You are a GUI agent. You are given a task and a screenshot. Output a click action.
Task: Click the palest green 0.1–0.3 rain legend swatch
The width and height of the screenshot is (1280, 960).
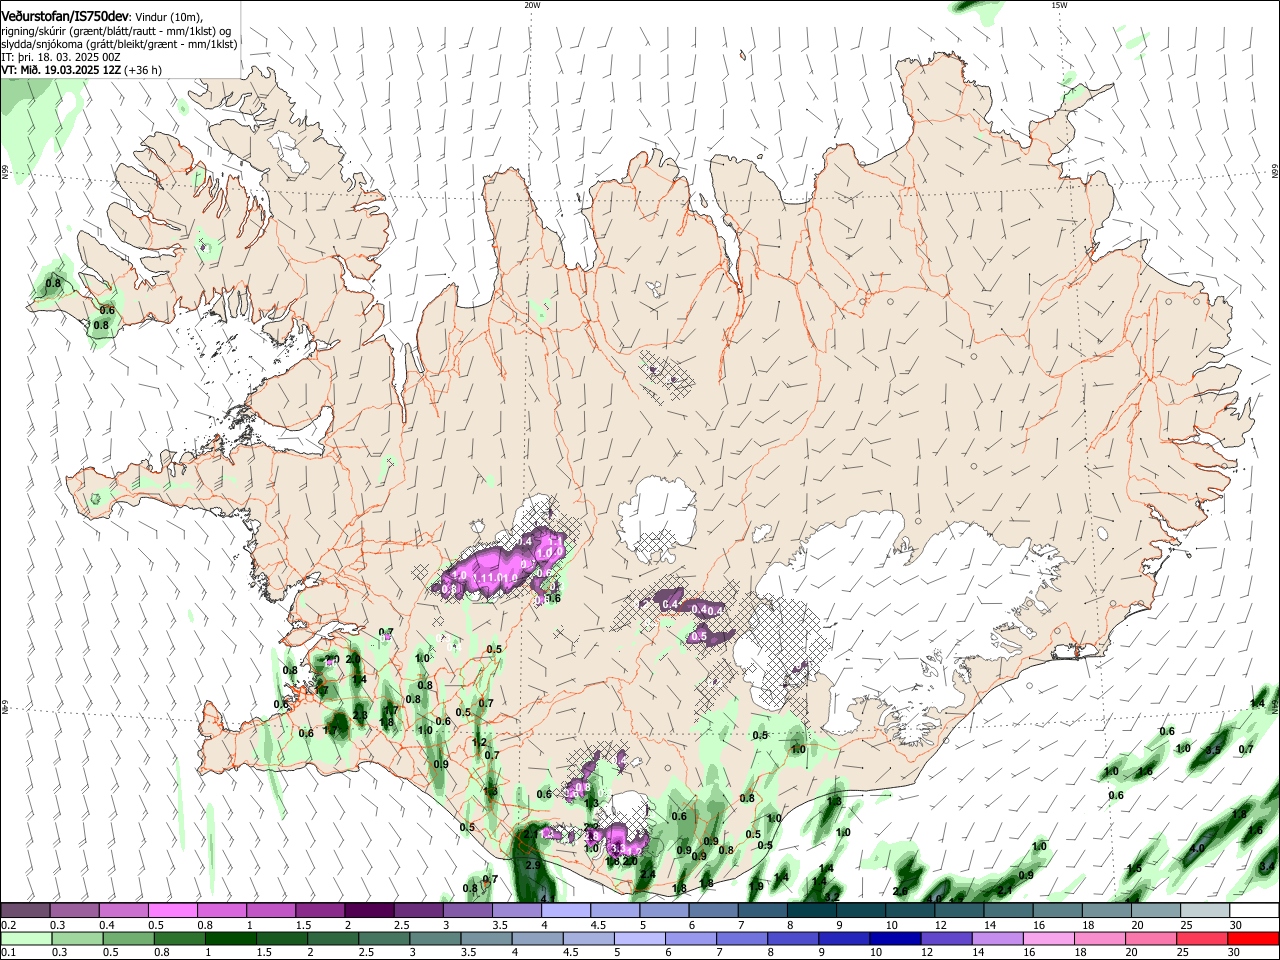pyautogui.click(x=27, y=938)
